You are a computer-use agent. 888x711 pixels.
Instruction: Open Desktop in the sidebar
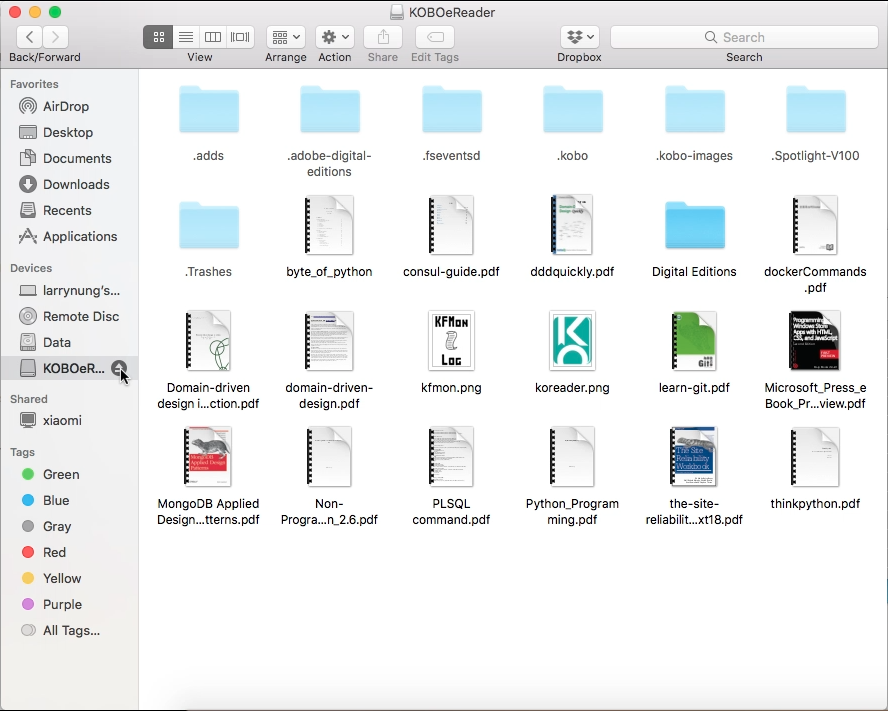click(x=69, y=133)
